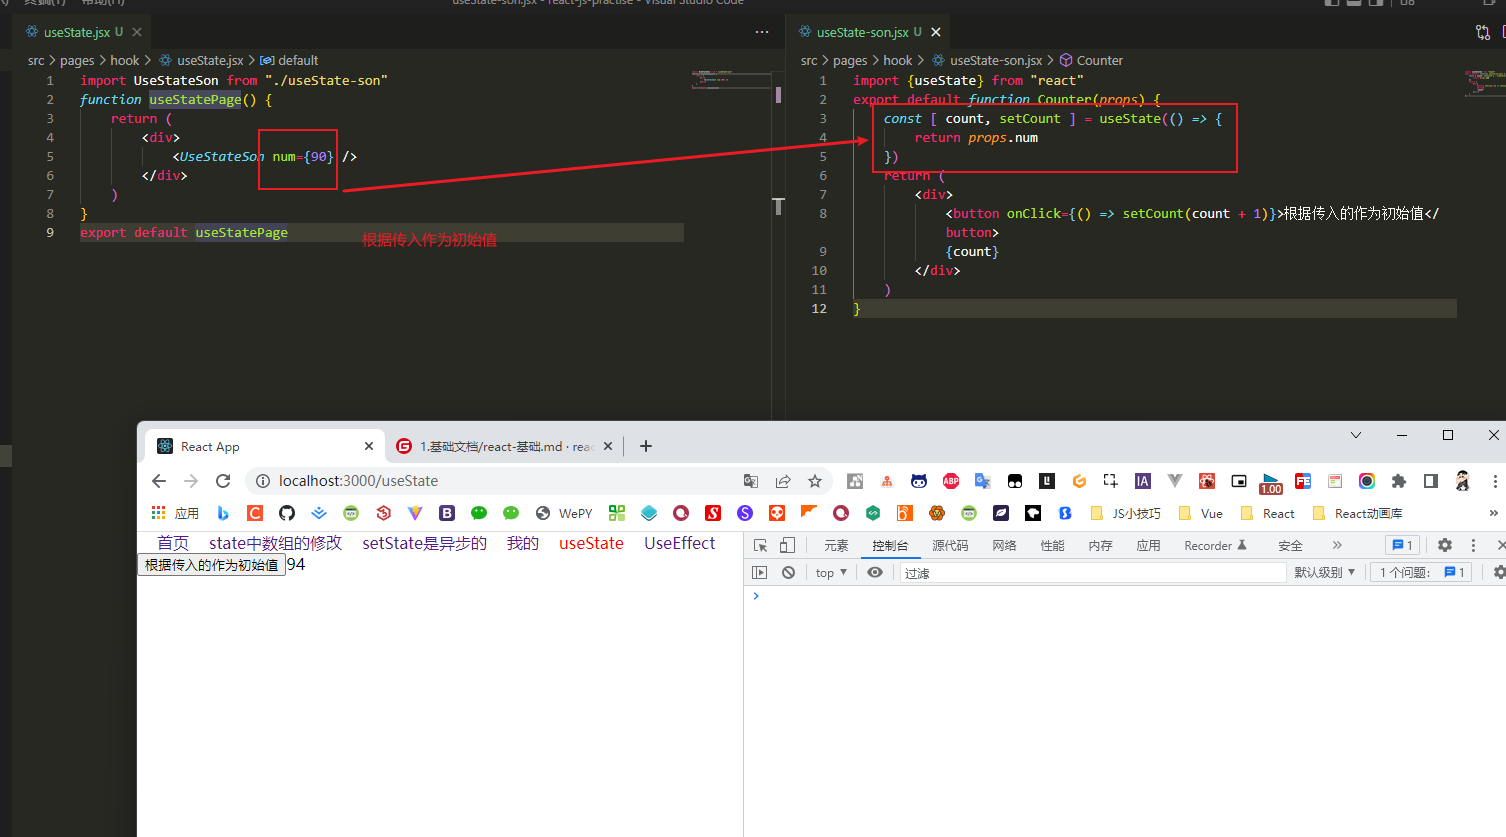
Task: Open the Vue bookmarks folder
Action: tap(1201, 513)
